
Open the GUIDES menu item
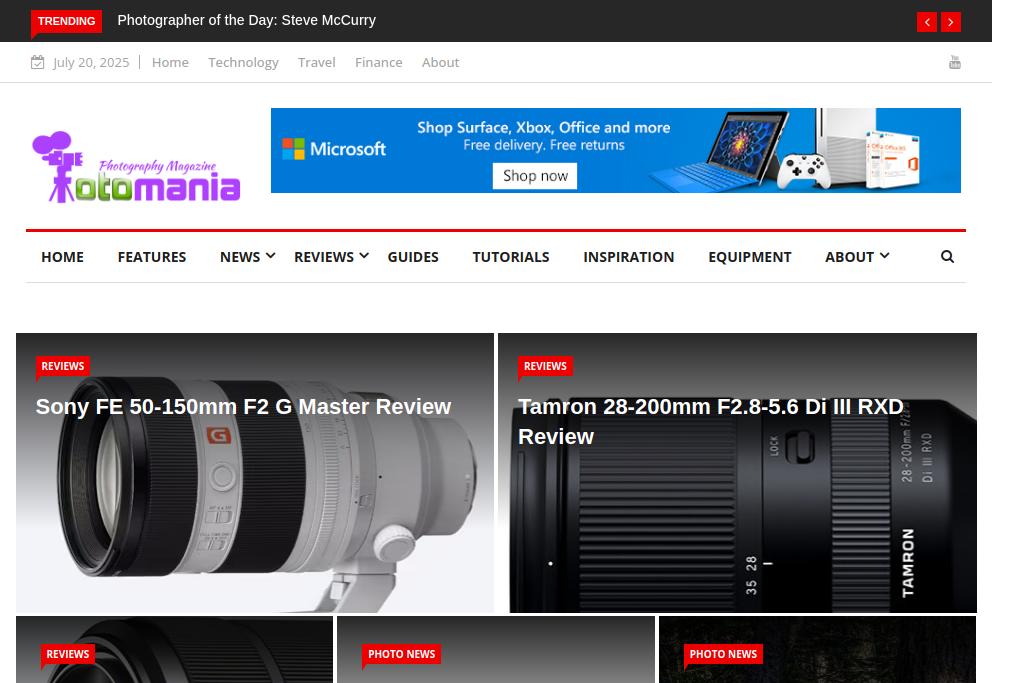click(413, 257)
